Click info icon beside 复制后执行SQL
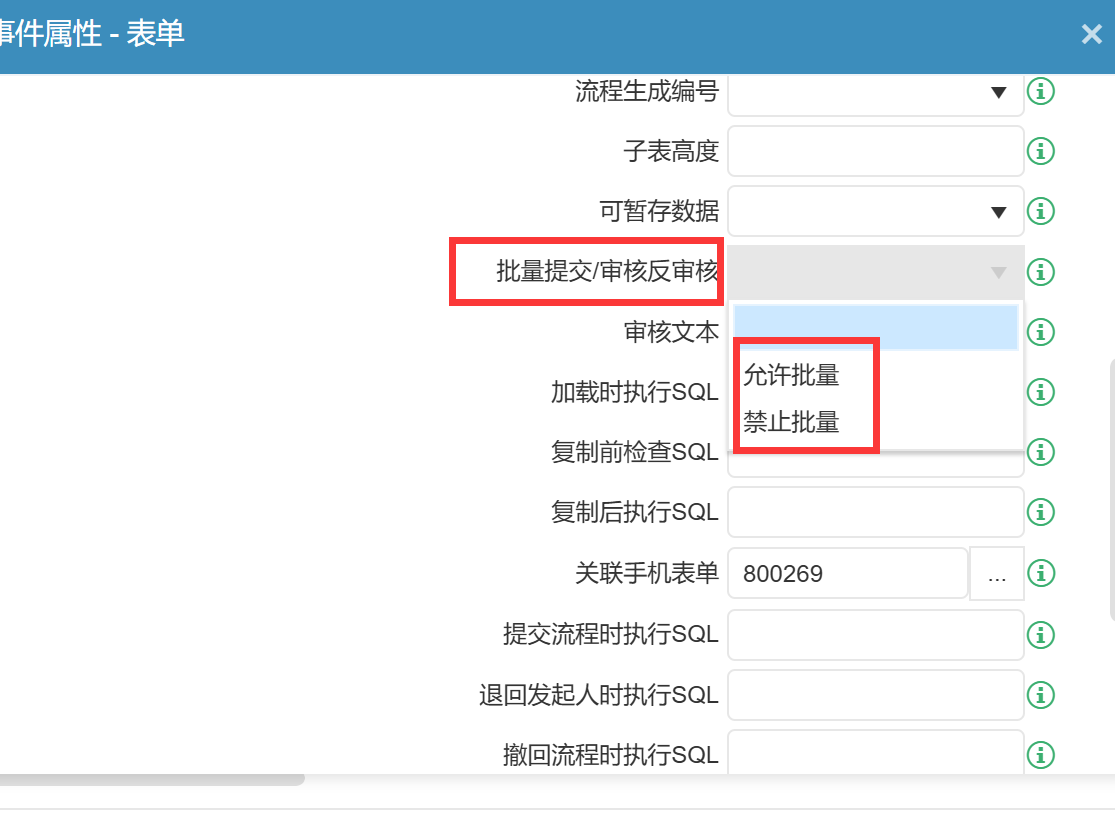The height and width of the screenshot is (824, 1115). pyautogui.click(x=1041, y=512)
